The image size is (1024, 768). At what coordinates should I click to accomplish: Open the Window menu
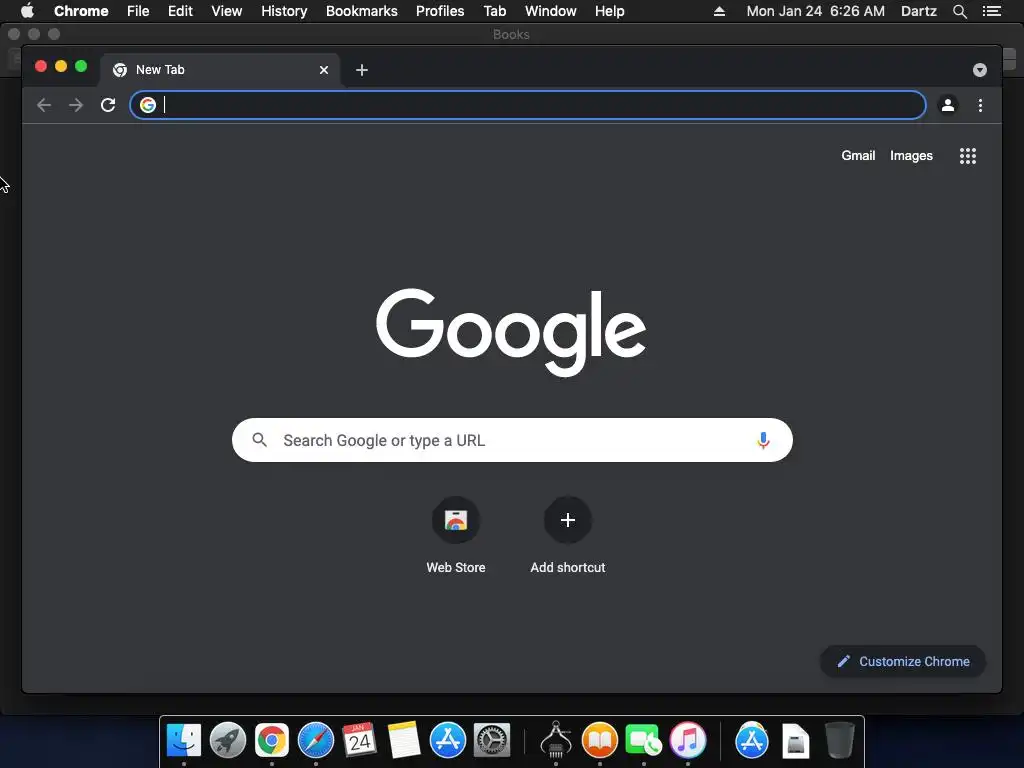click(551, 11)
